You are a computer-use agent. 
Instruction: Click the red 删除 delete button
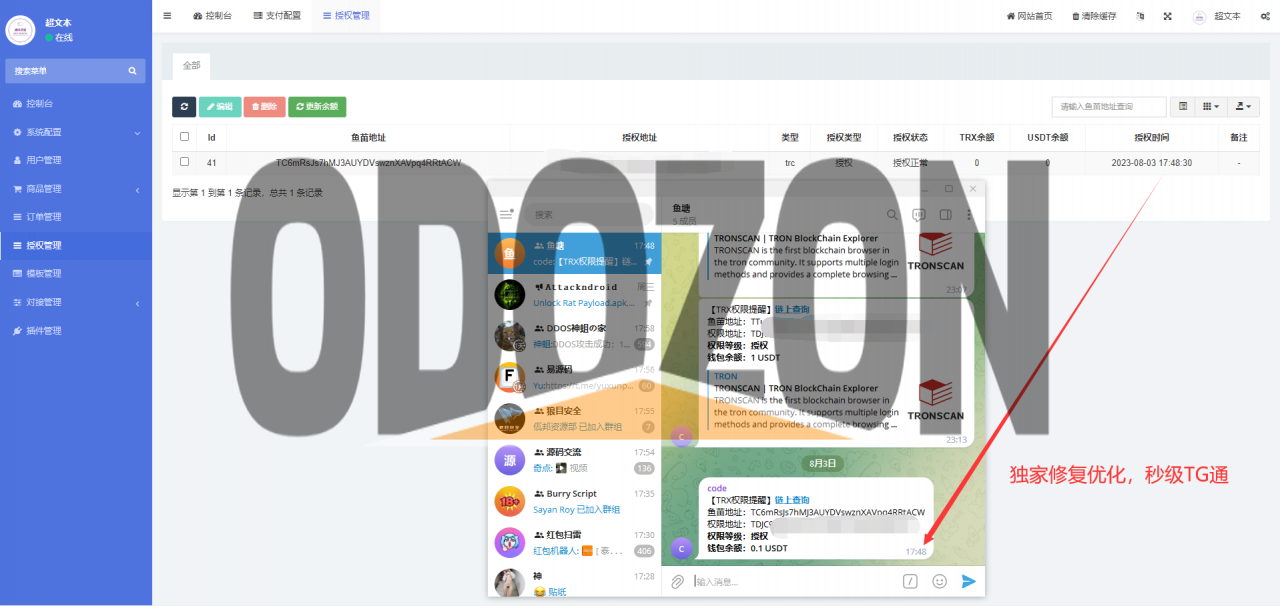264,106
